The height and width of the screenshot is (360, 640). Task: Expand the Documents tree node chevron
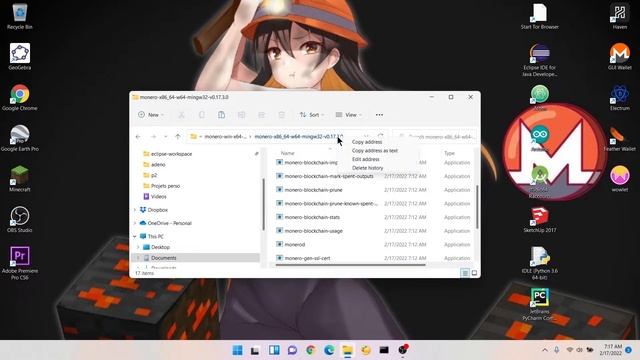[138, 258]
